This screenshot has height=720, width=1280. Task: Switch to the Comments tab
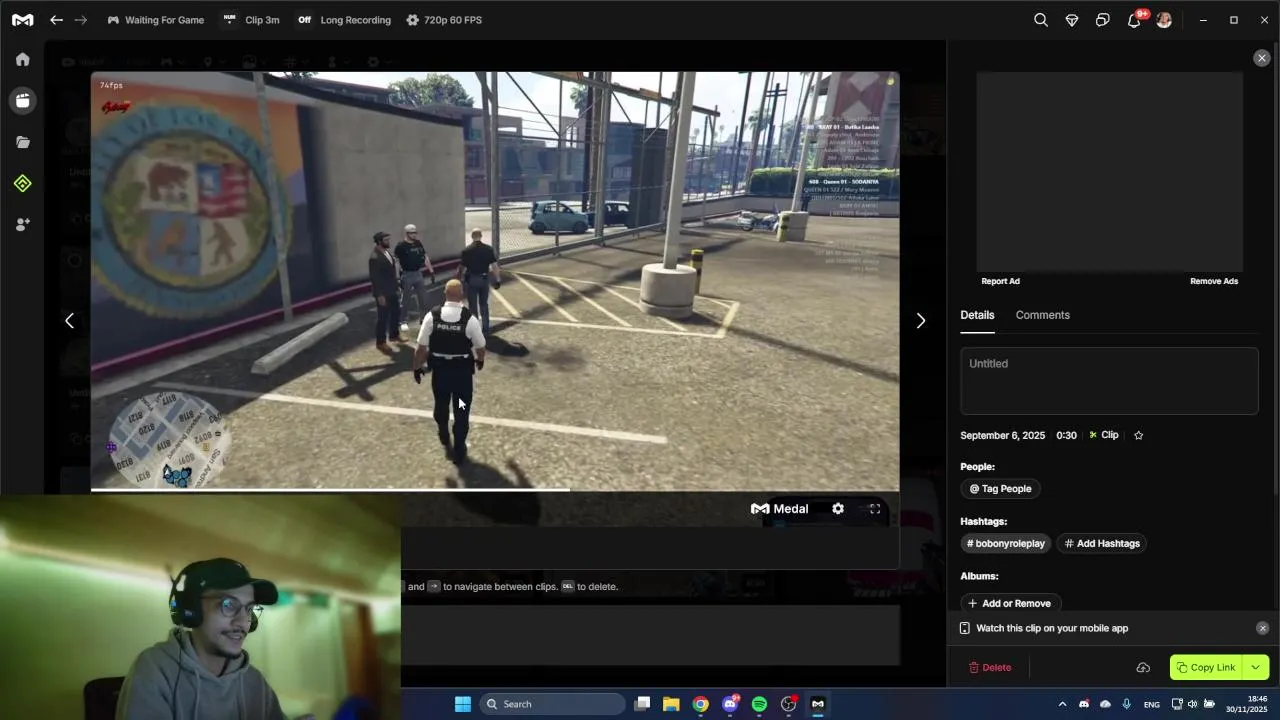[1042, 315]
